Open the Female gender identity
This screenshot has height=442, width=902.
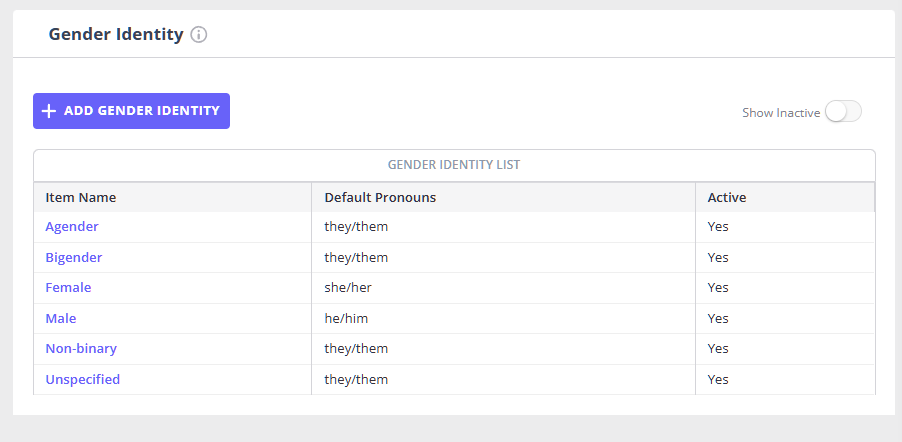tap(68, 288)
